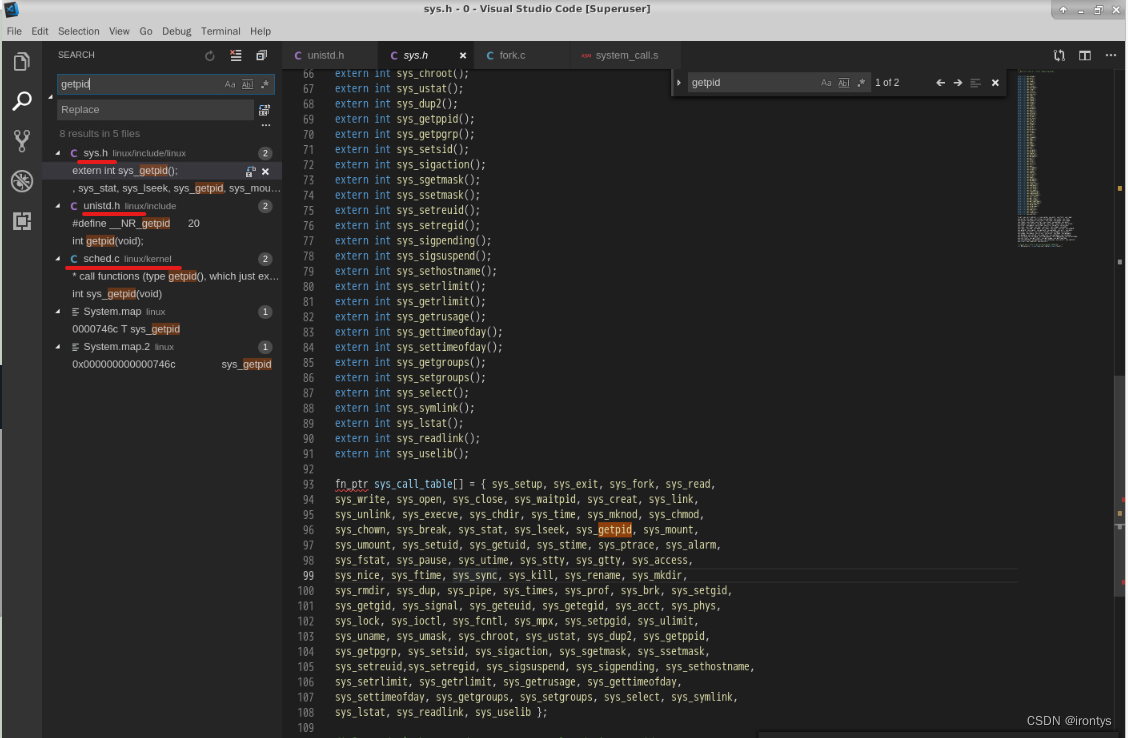This screenshot has height=738, width=1128.
Task: Go to next match in find widget
Action: pyautogui.click(x=958, y=83)
